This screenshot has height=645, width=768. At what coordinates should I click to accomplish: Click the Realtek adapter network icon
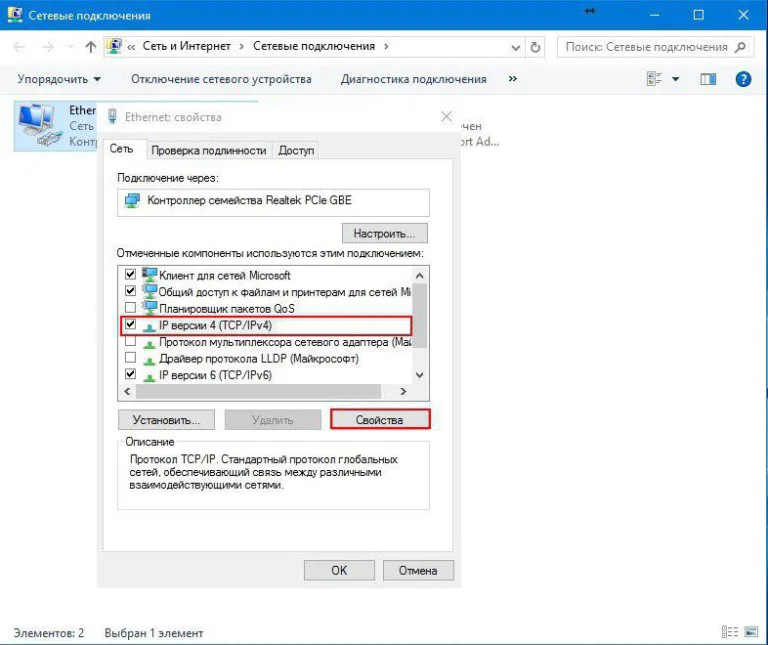132,201
